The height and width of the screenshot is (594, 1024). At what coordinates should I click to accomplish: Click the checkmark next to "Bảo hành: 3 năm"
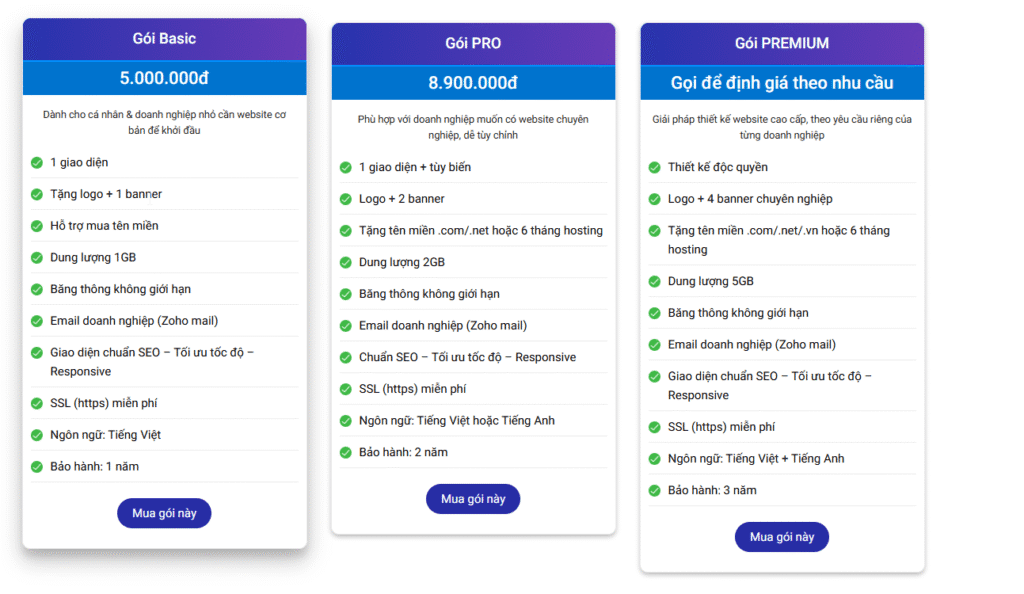point(654,491)
